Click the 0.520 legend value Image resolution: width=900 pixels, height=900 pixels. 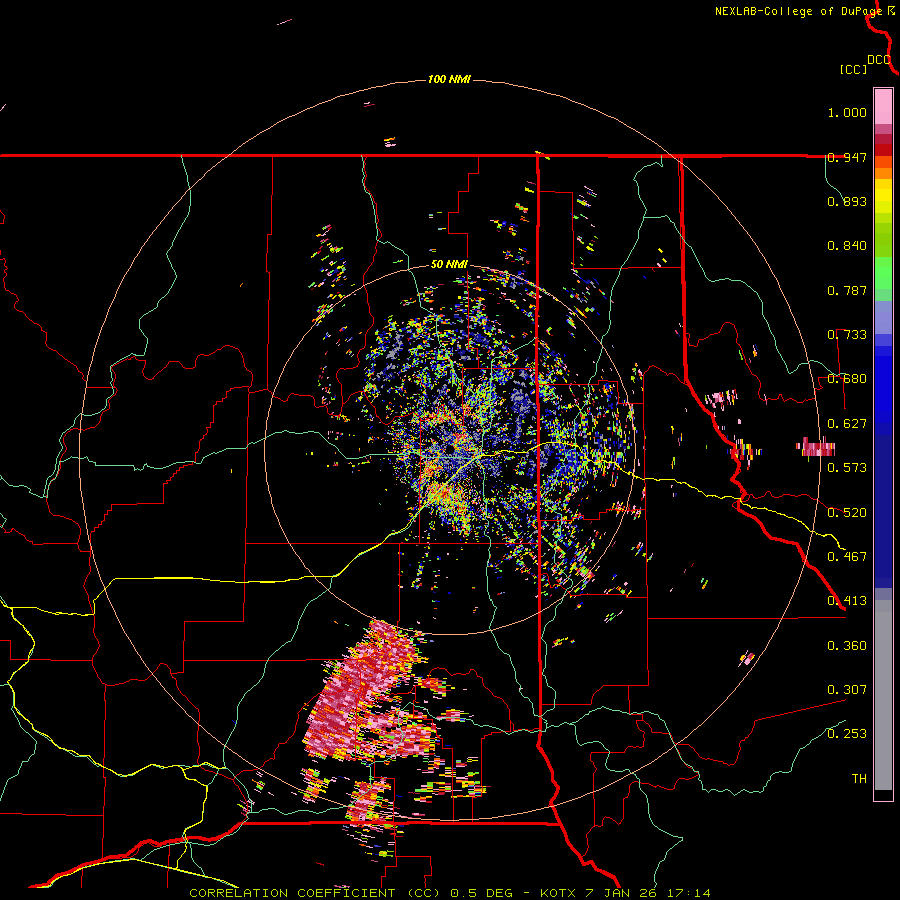tap(847, 513)
